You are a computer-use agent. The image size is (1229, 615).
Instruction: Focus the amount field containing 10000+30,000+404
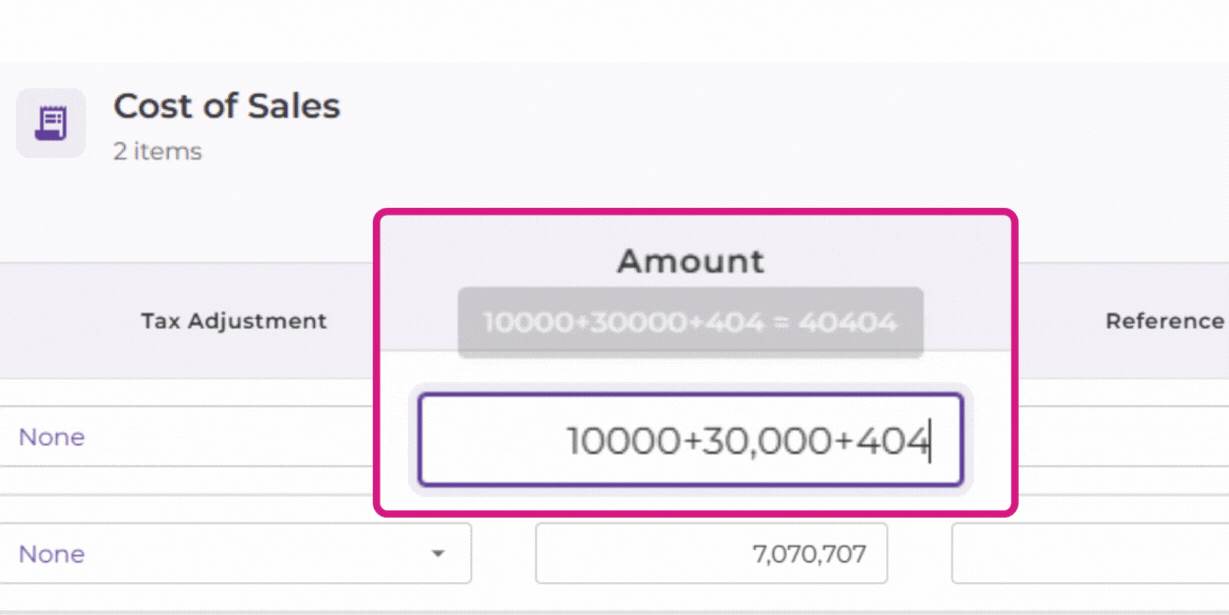click(x=690, y=440)
